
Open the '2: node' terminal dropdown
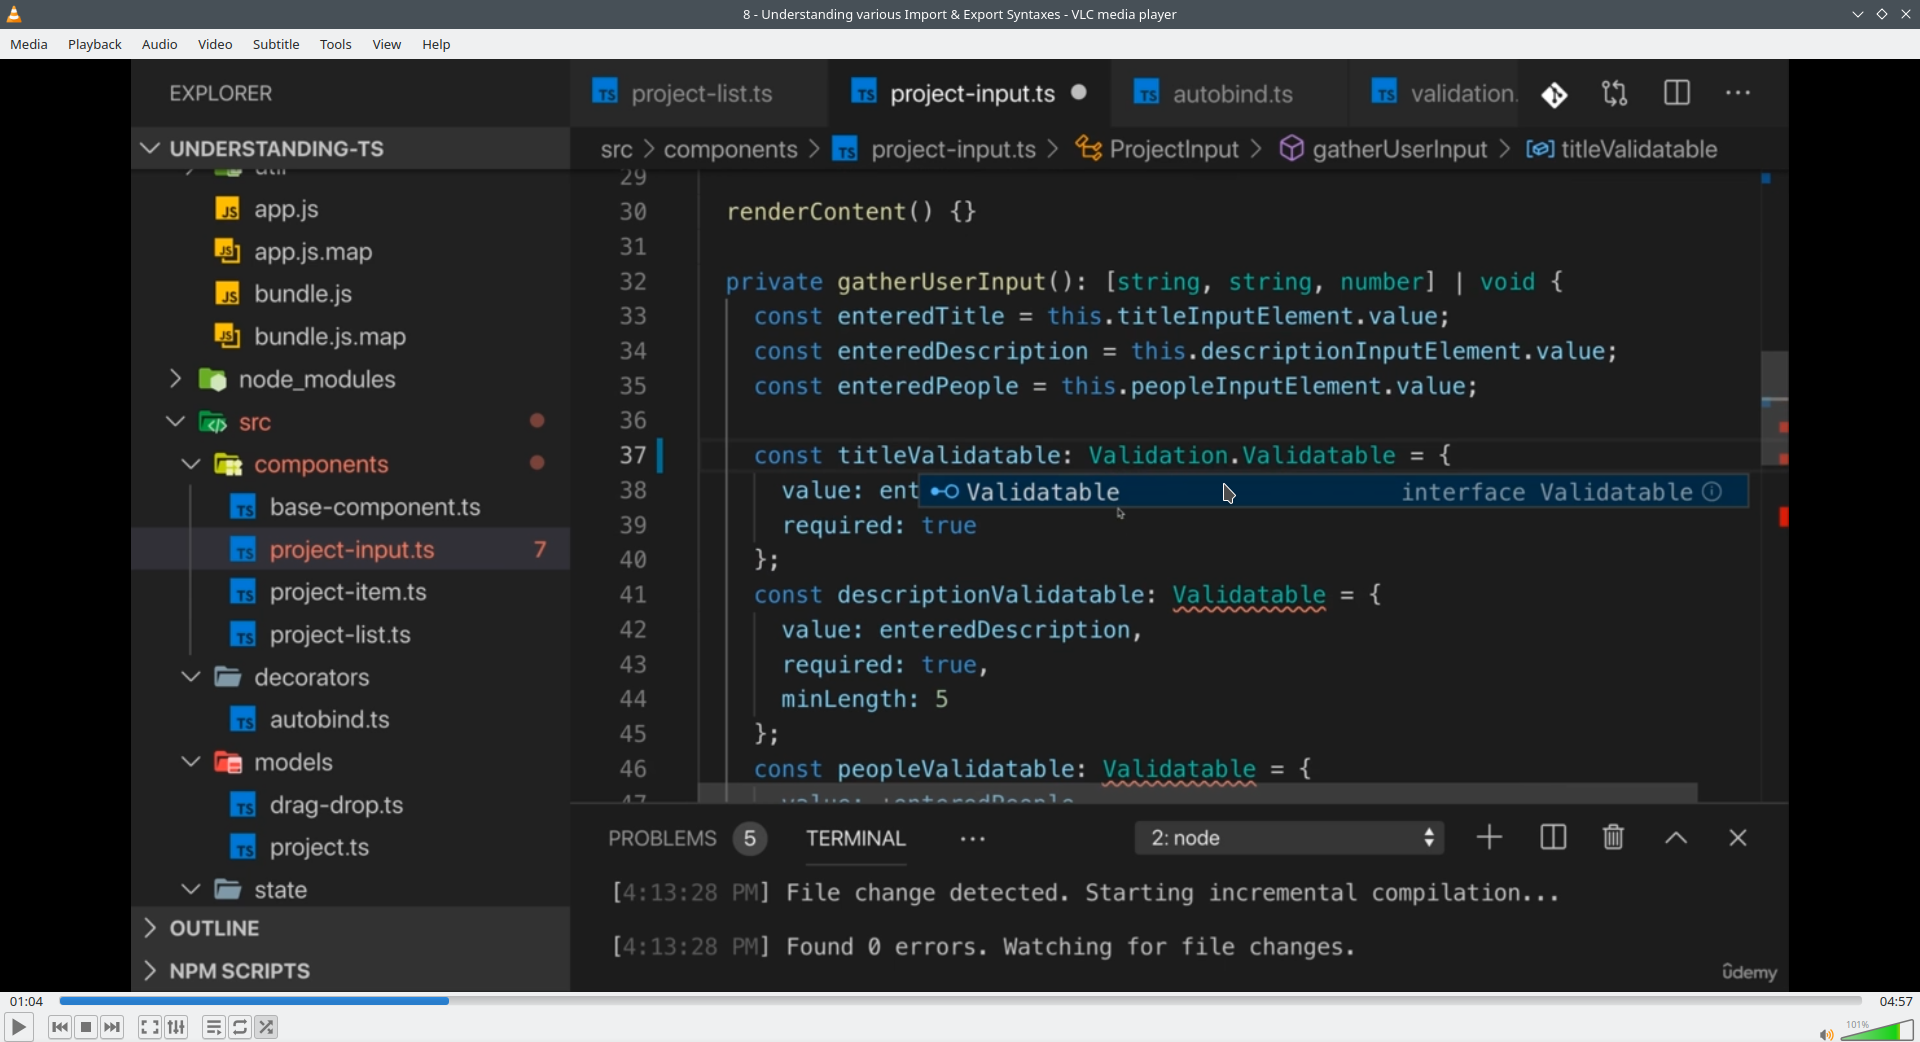(1290, 838)
